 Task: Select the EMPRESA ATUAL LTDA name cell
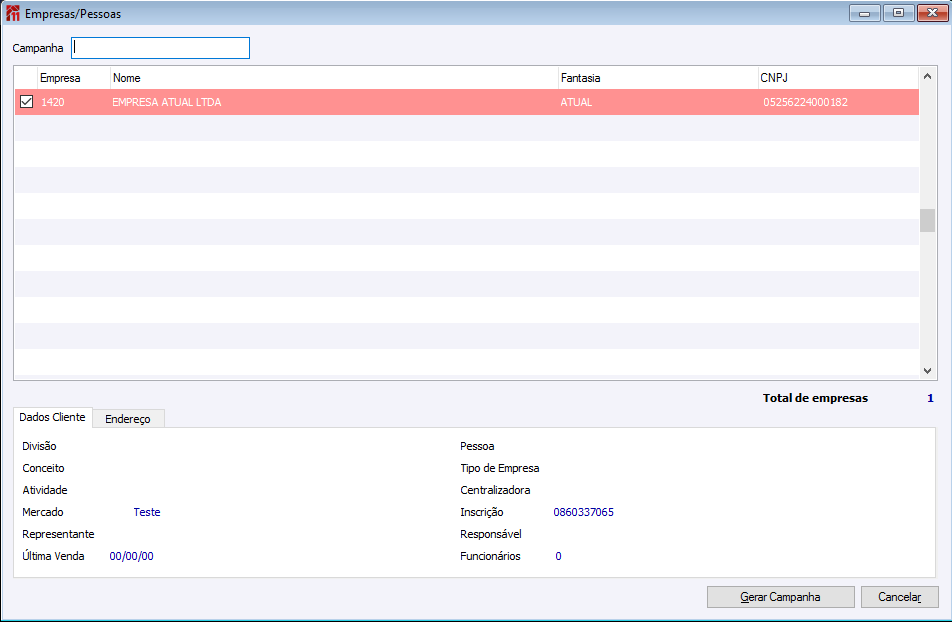(166, 102)
